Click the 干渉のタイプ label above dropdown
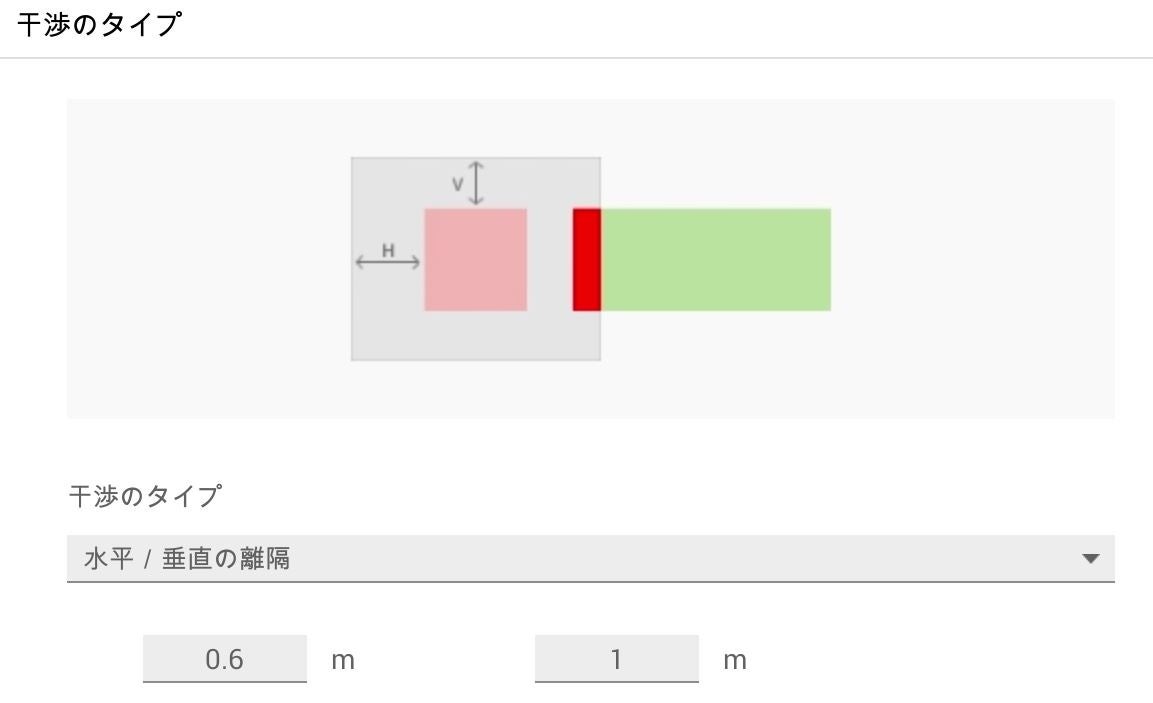 tap(145, 496)
